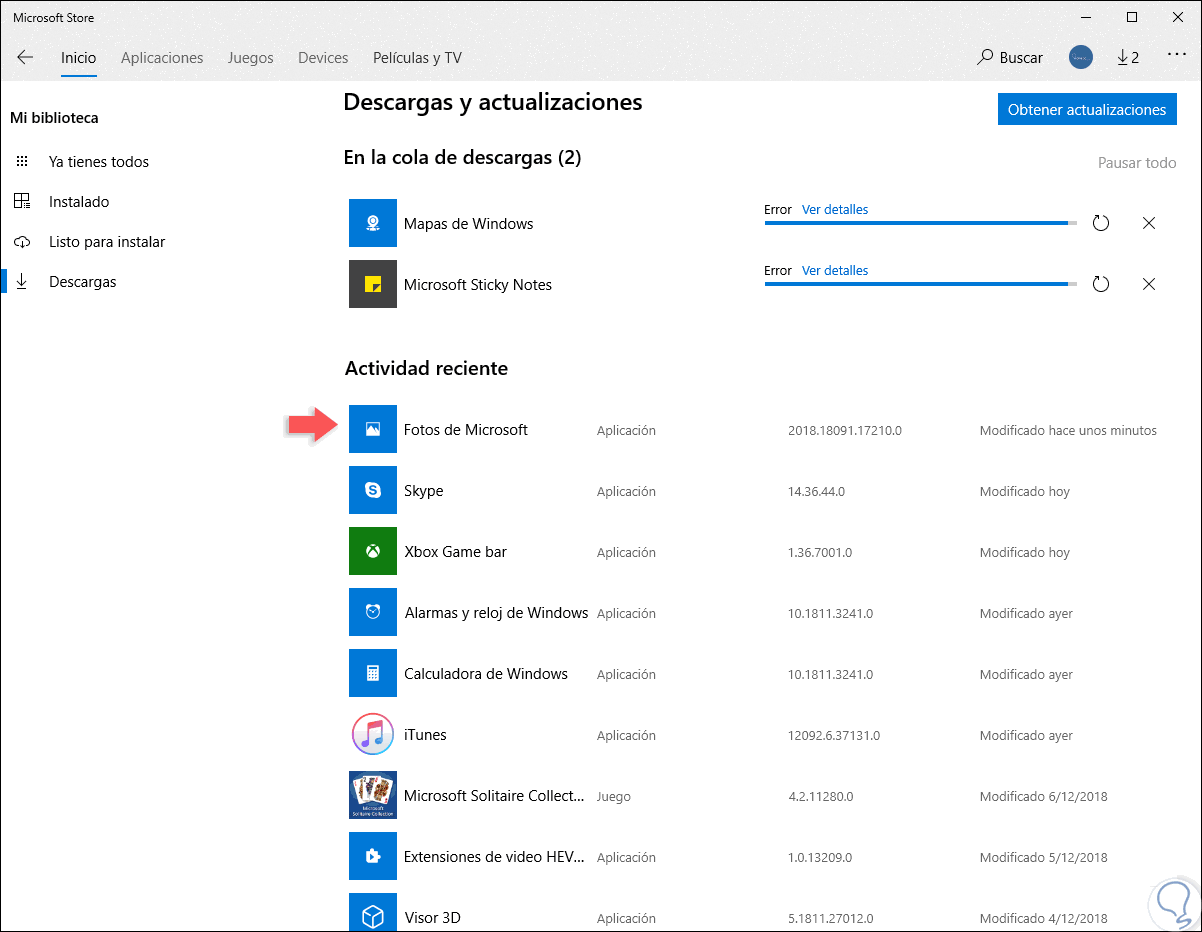
Task: Retry the Mapas de Windows download
Action: click(x=1101, y=223)
